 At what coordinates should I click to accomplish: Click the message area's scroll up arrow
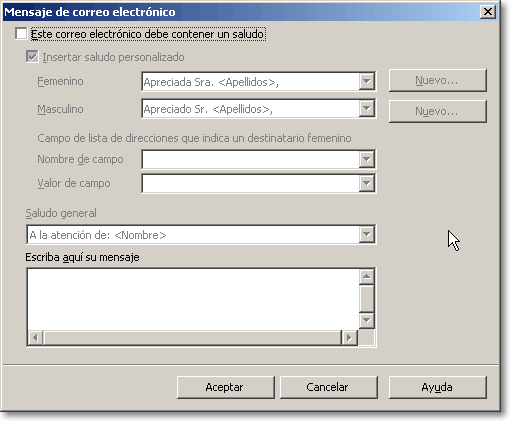tap(367, 276)
